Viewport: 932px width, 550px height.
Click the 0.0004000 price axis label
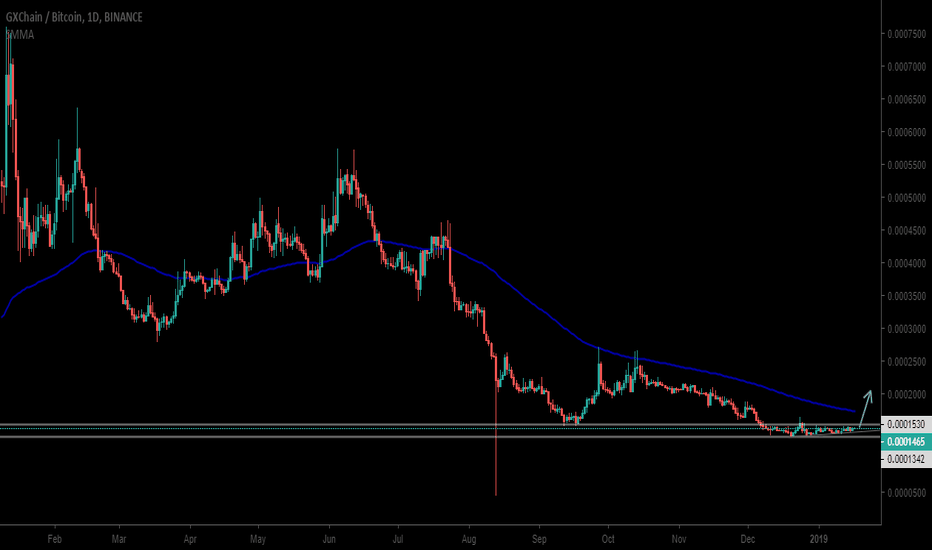pyautogui.click(x=906, y=263)
